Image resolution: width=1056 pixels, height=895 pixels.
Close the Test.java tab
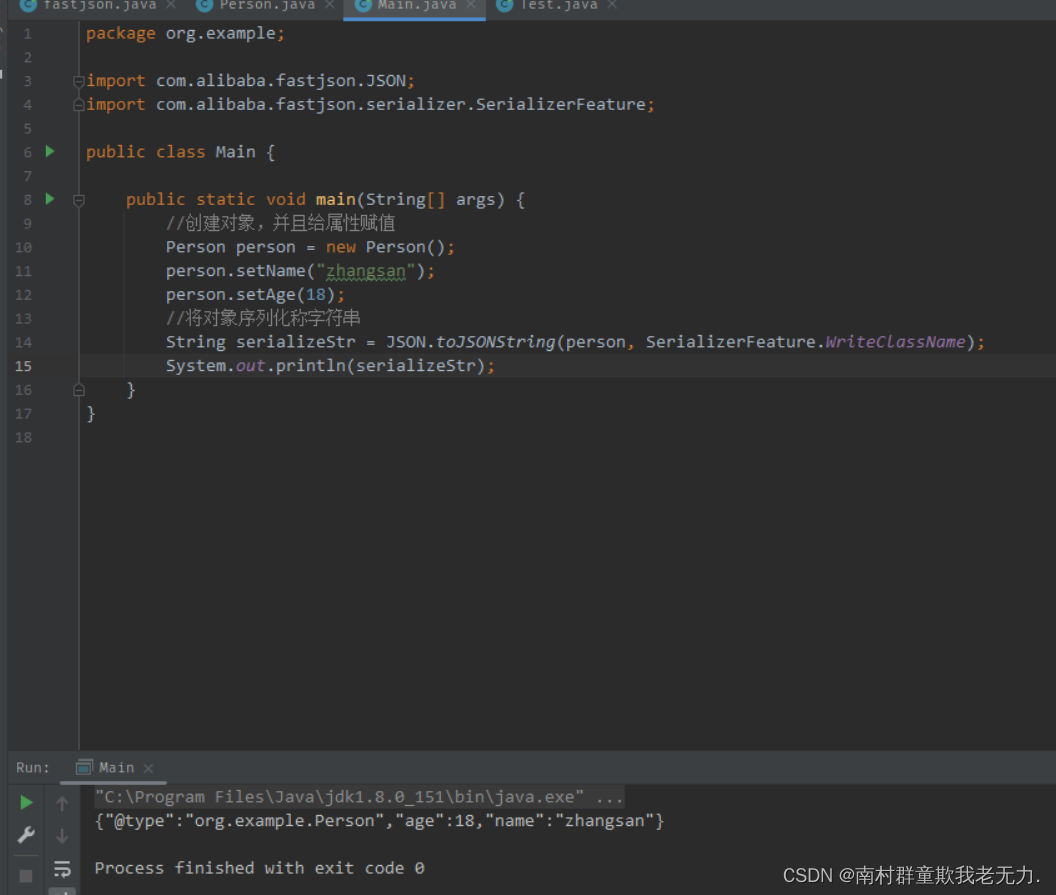(612, 5)
